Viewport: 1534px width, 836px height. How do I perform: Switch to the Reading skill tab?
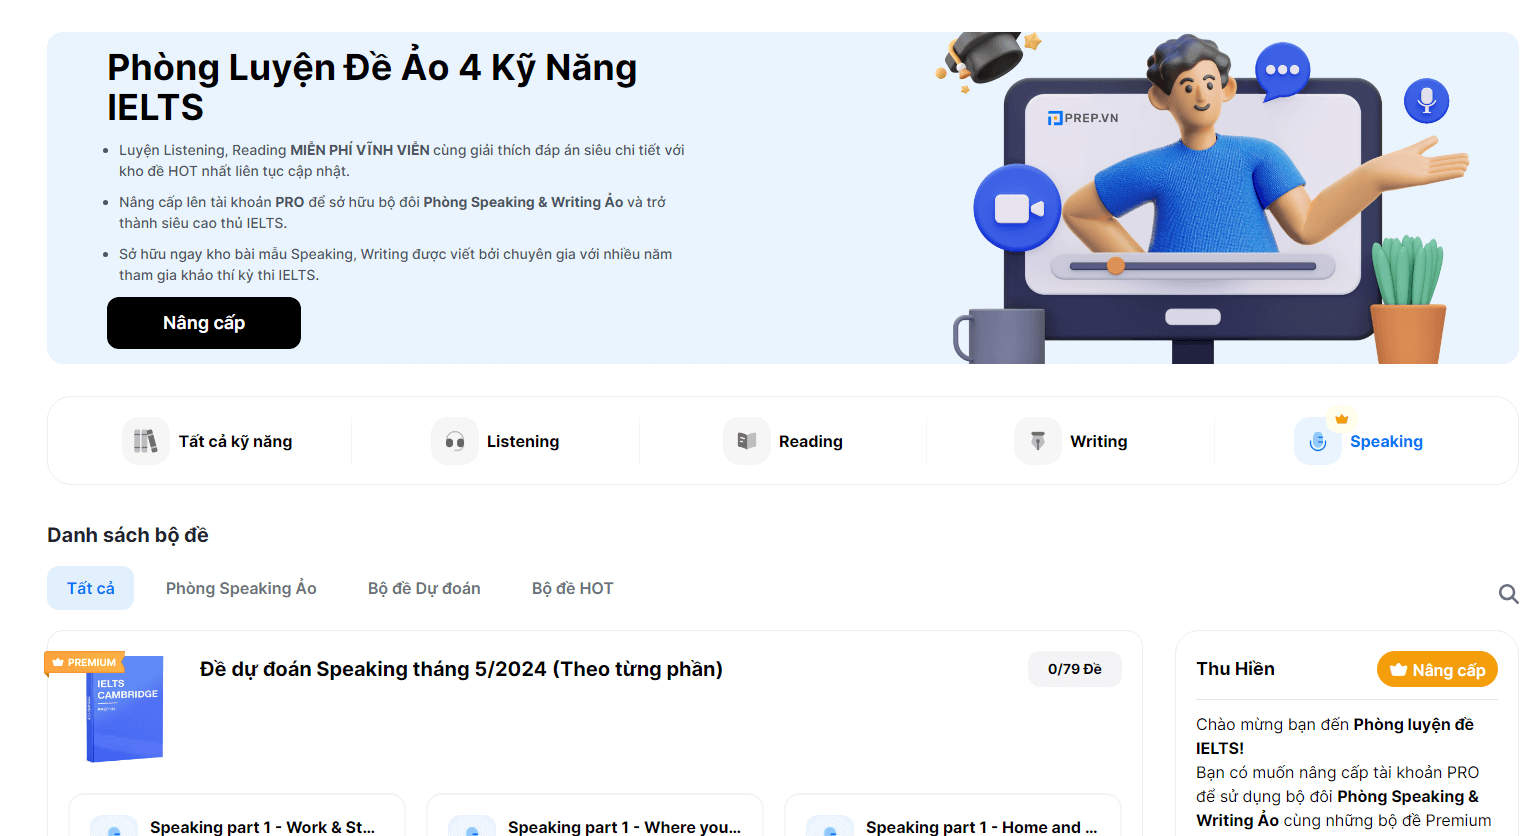(x=783, y=441)
